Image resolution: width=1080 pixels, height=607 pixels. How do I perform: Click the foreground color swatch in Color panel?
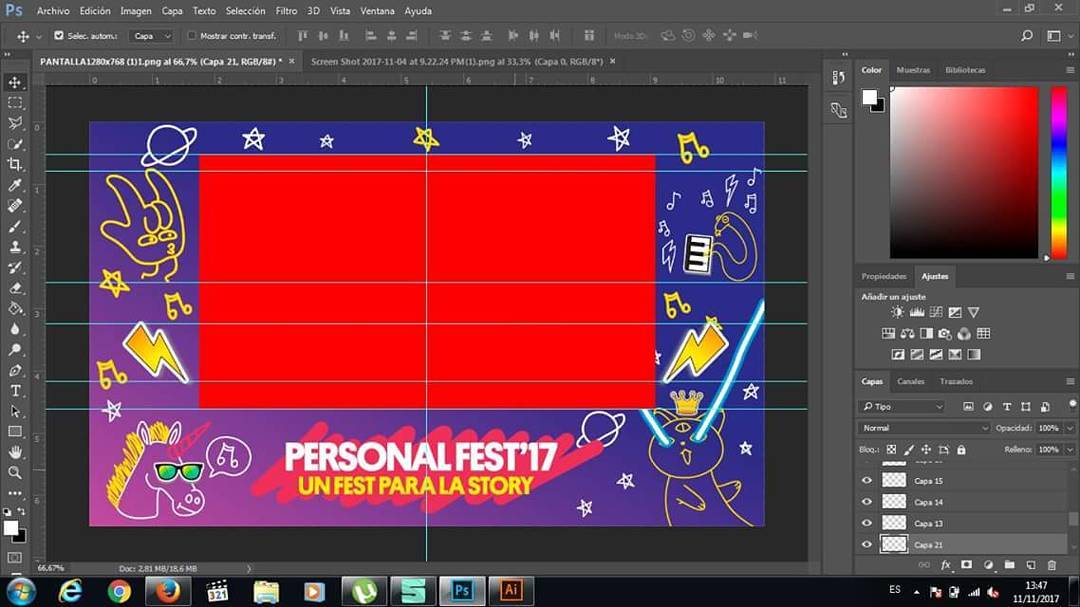point(870,97)
